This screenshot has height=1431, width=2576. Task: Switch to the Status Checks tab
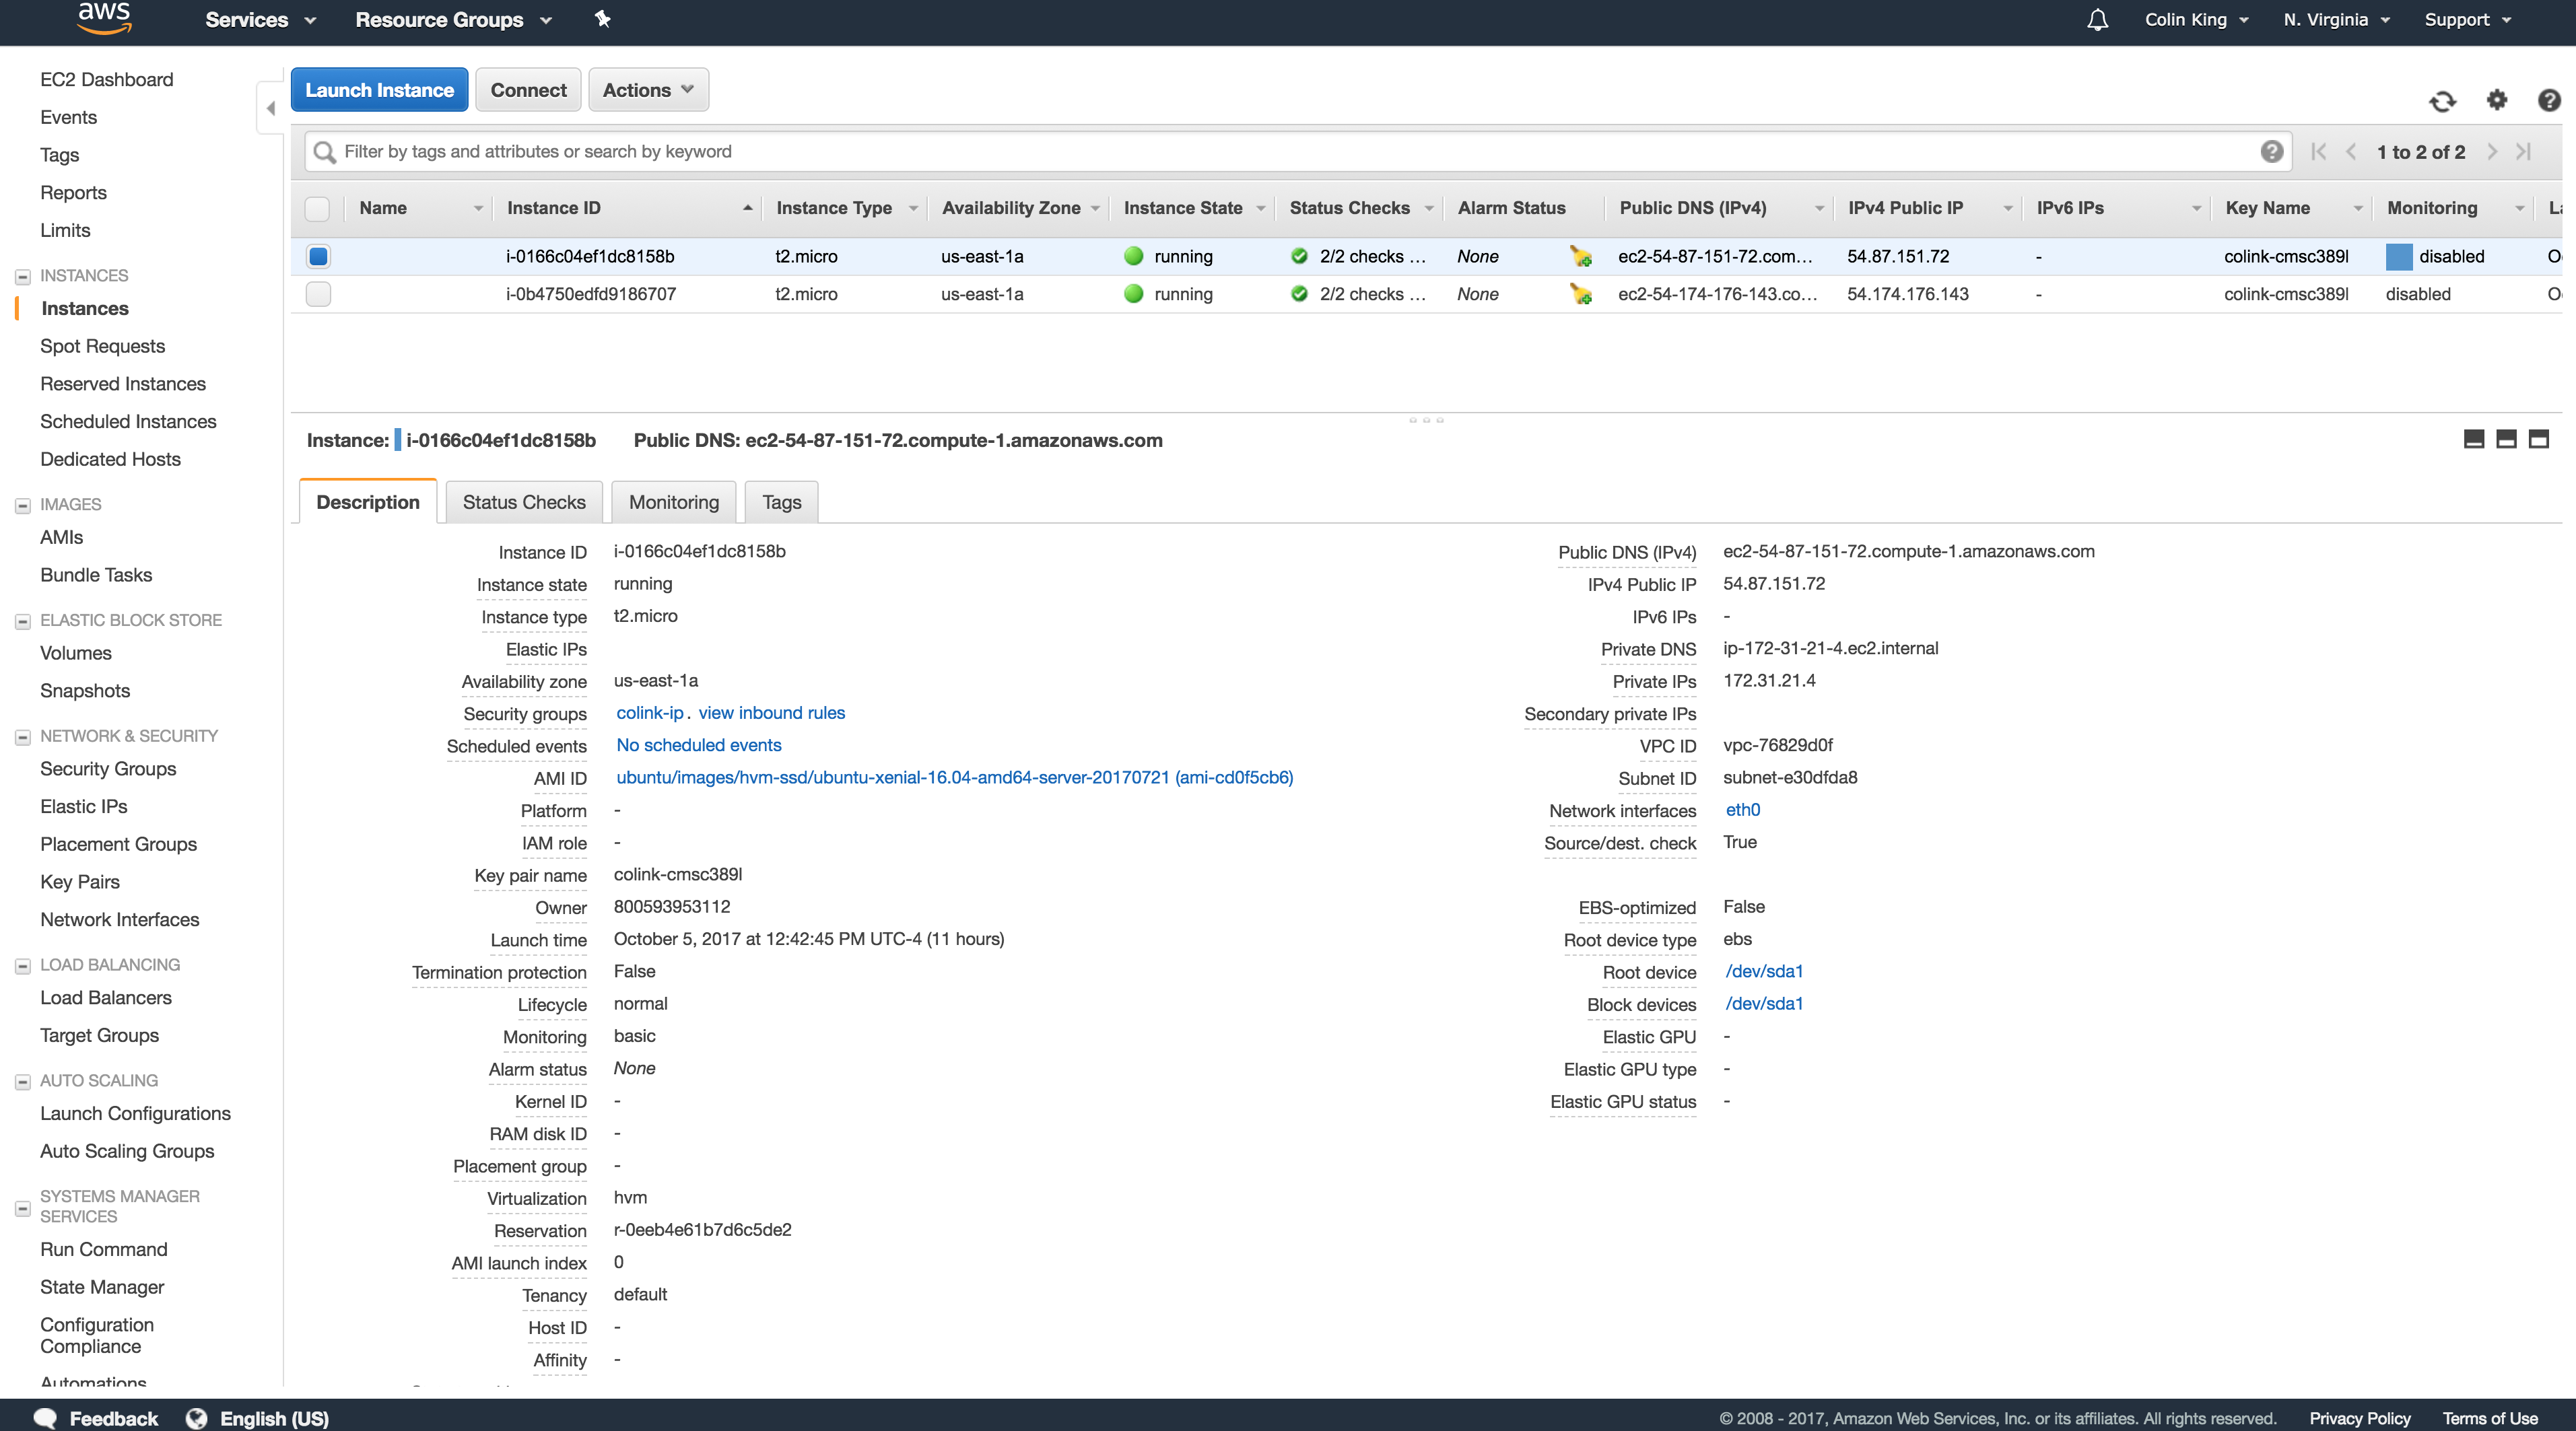tap(524, 502)
